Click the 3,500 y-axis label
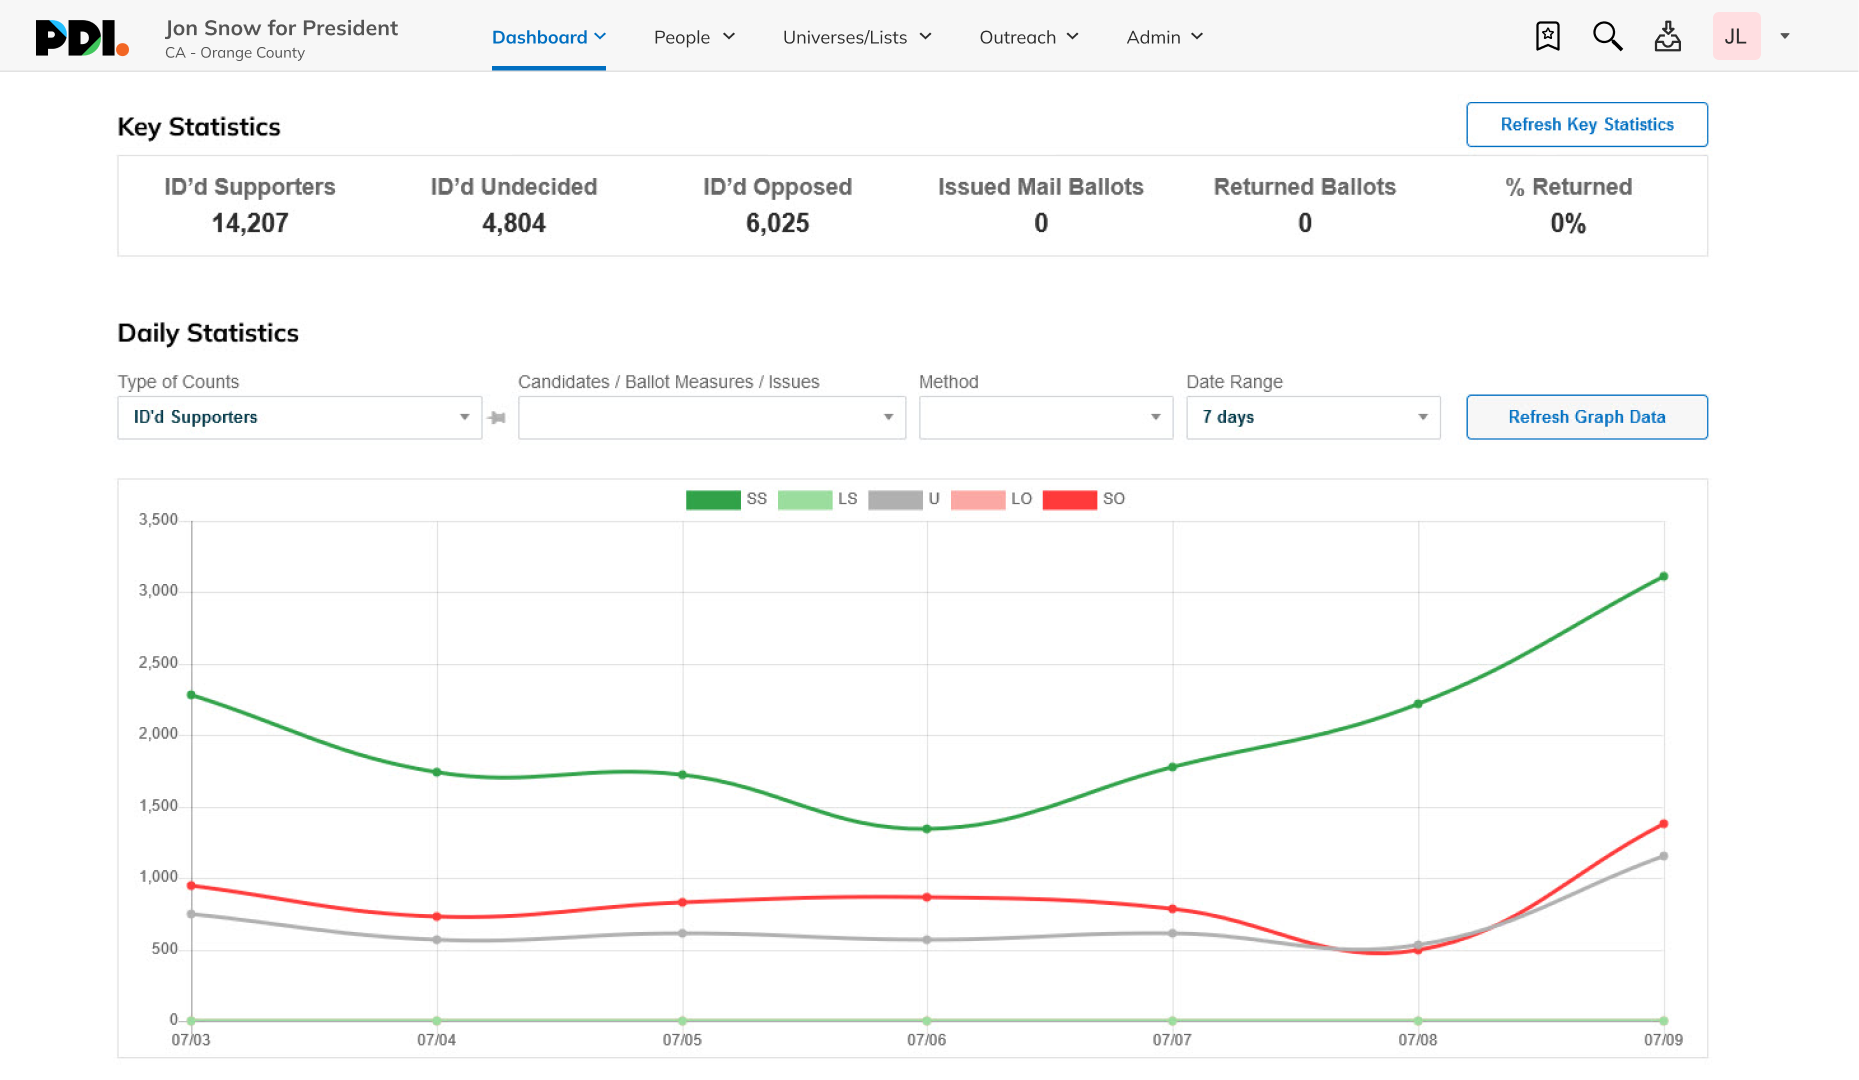The height and width of the screenshot is (1080, 1859). click(x=158, y=520)
